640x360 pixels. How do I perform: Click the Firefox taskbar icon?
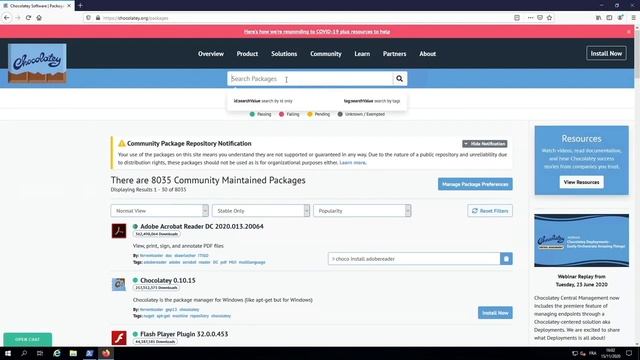tap(106, 353)
